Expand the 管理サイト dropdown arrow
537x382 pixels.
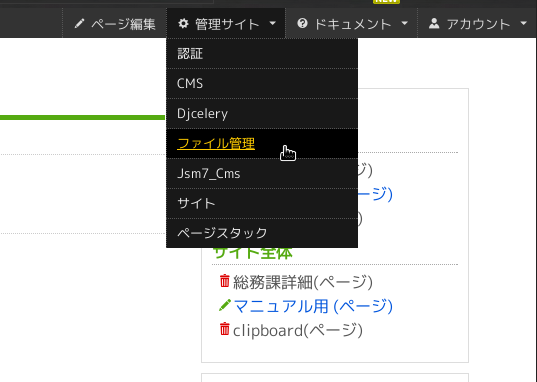click(x=273, y=23)
